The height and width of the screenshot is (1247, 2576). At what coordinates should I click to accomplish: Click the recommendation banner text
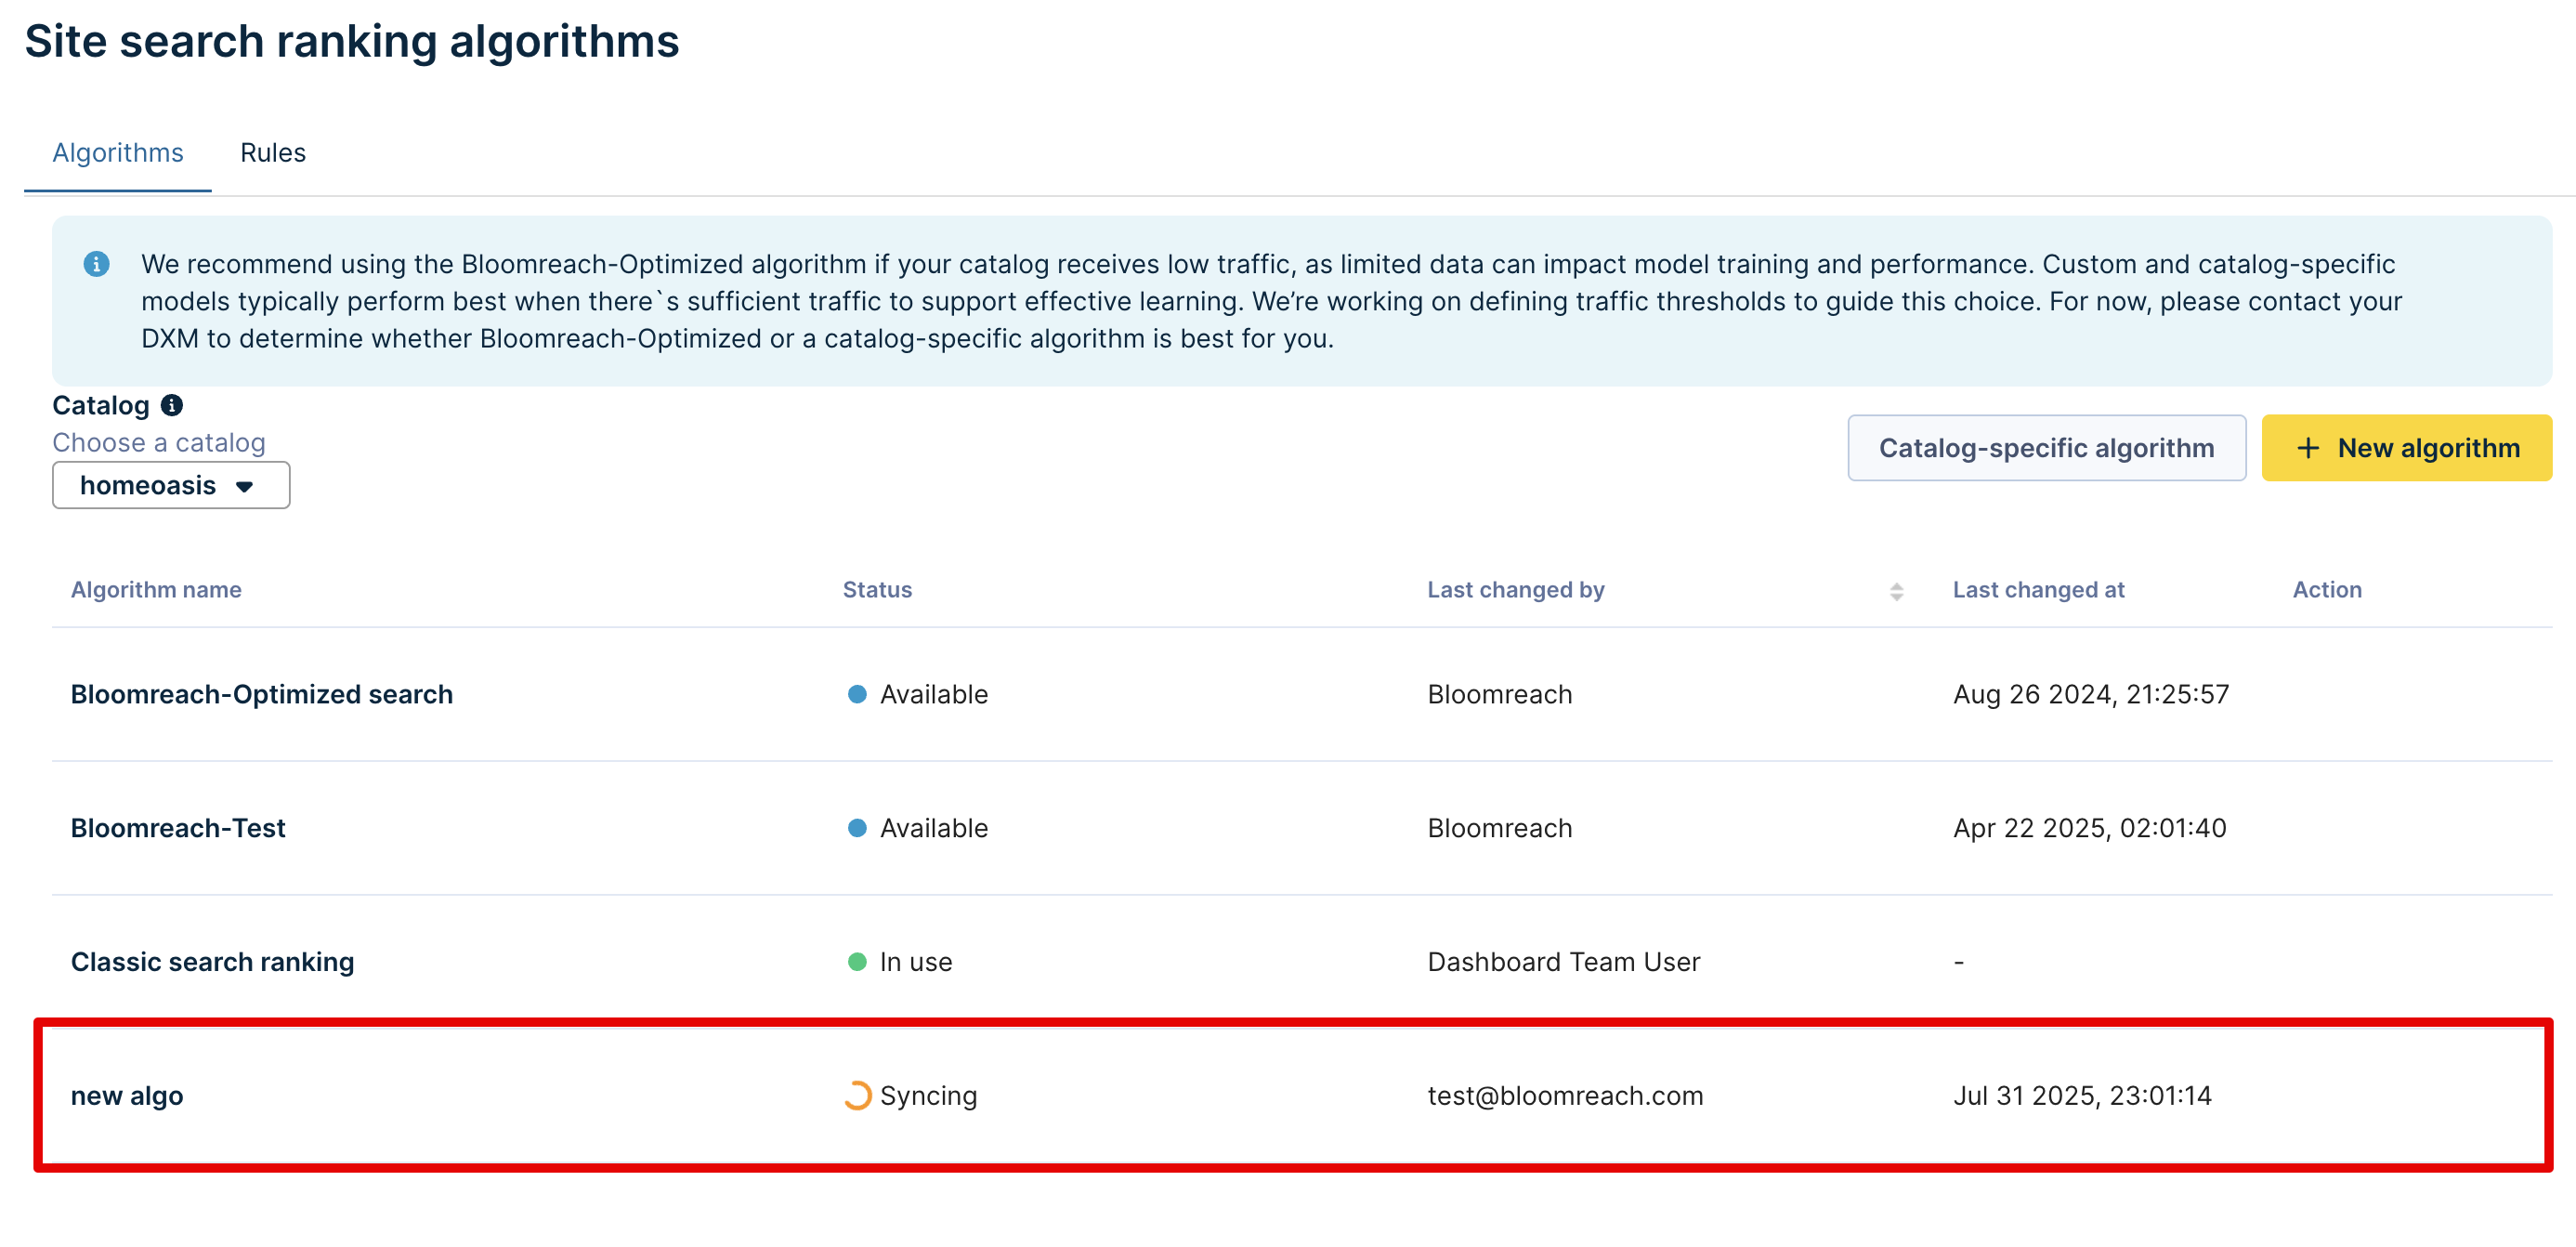[1271, 301]
